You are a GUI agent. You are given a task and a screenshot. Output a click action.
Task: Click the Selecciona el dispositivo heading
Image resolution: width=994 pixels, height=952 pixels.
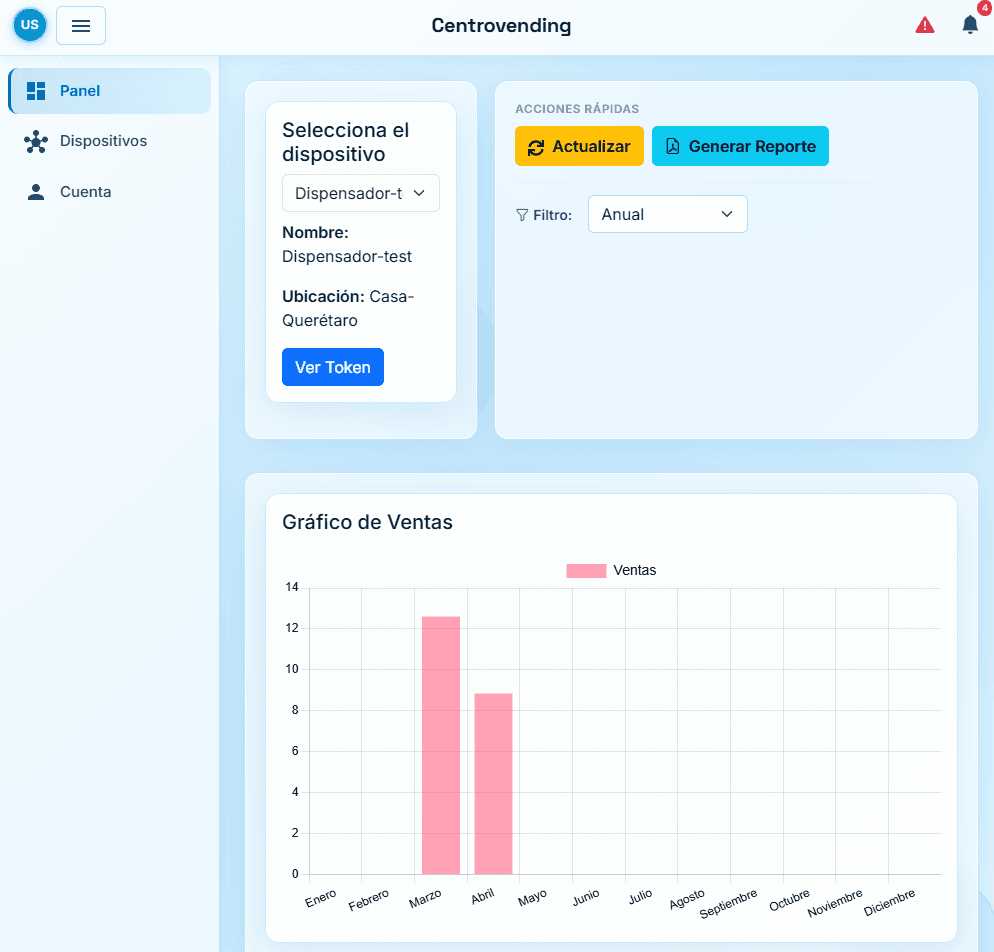click(345, 143)
